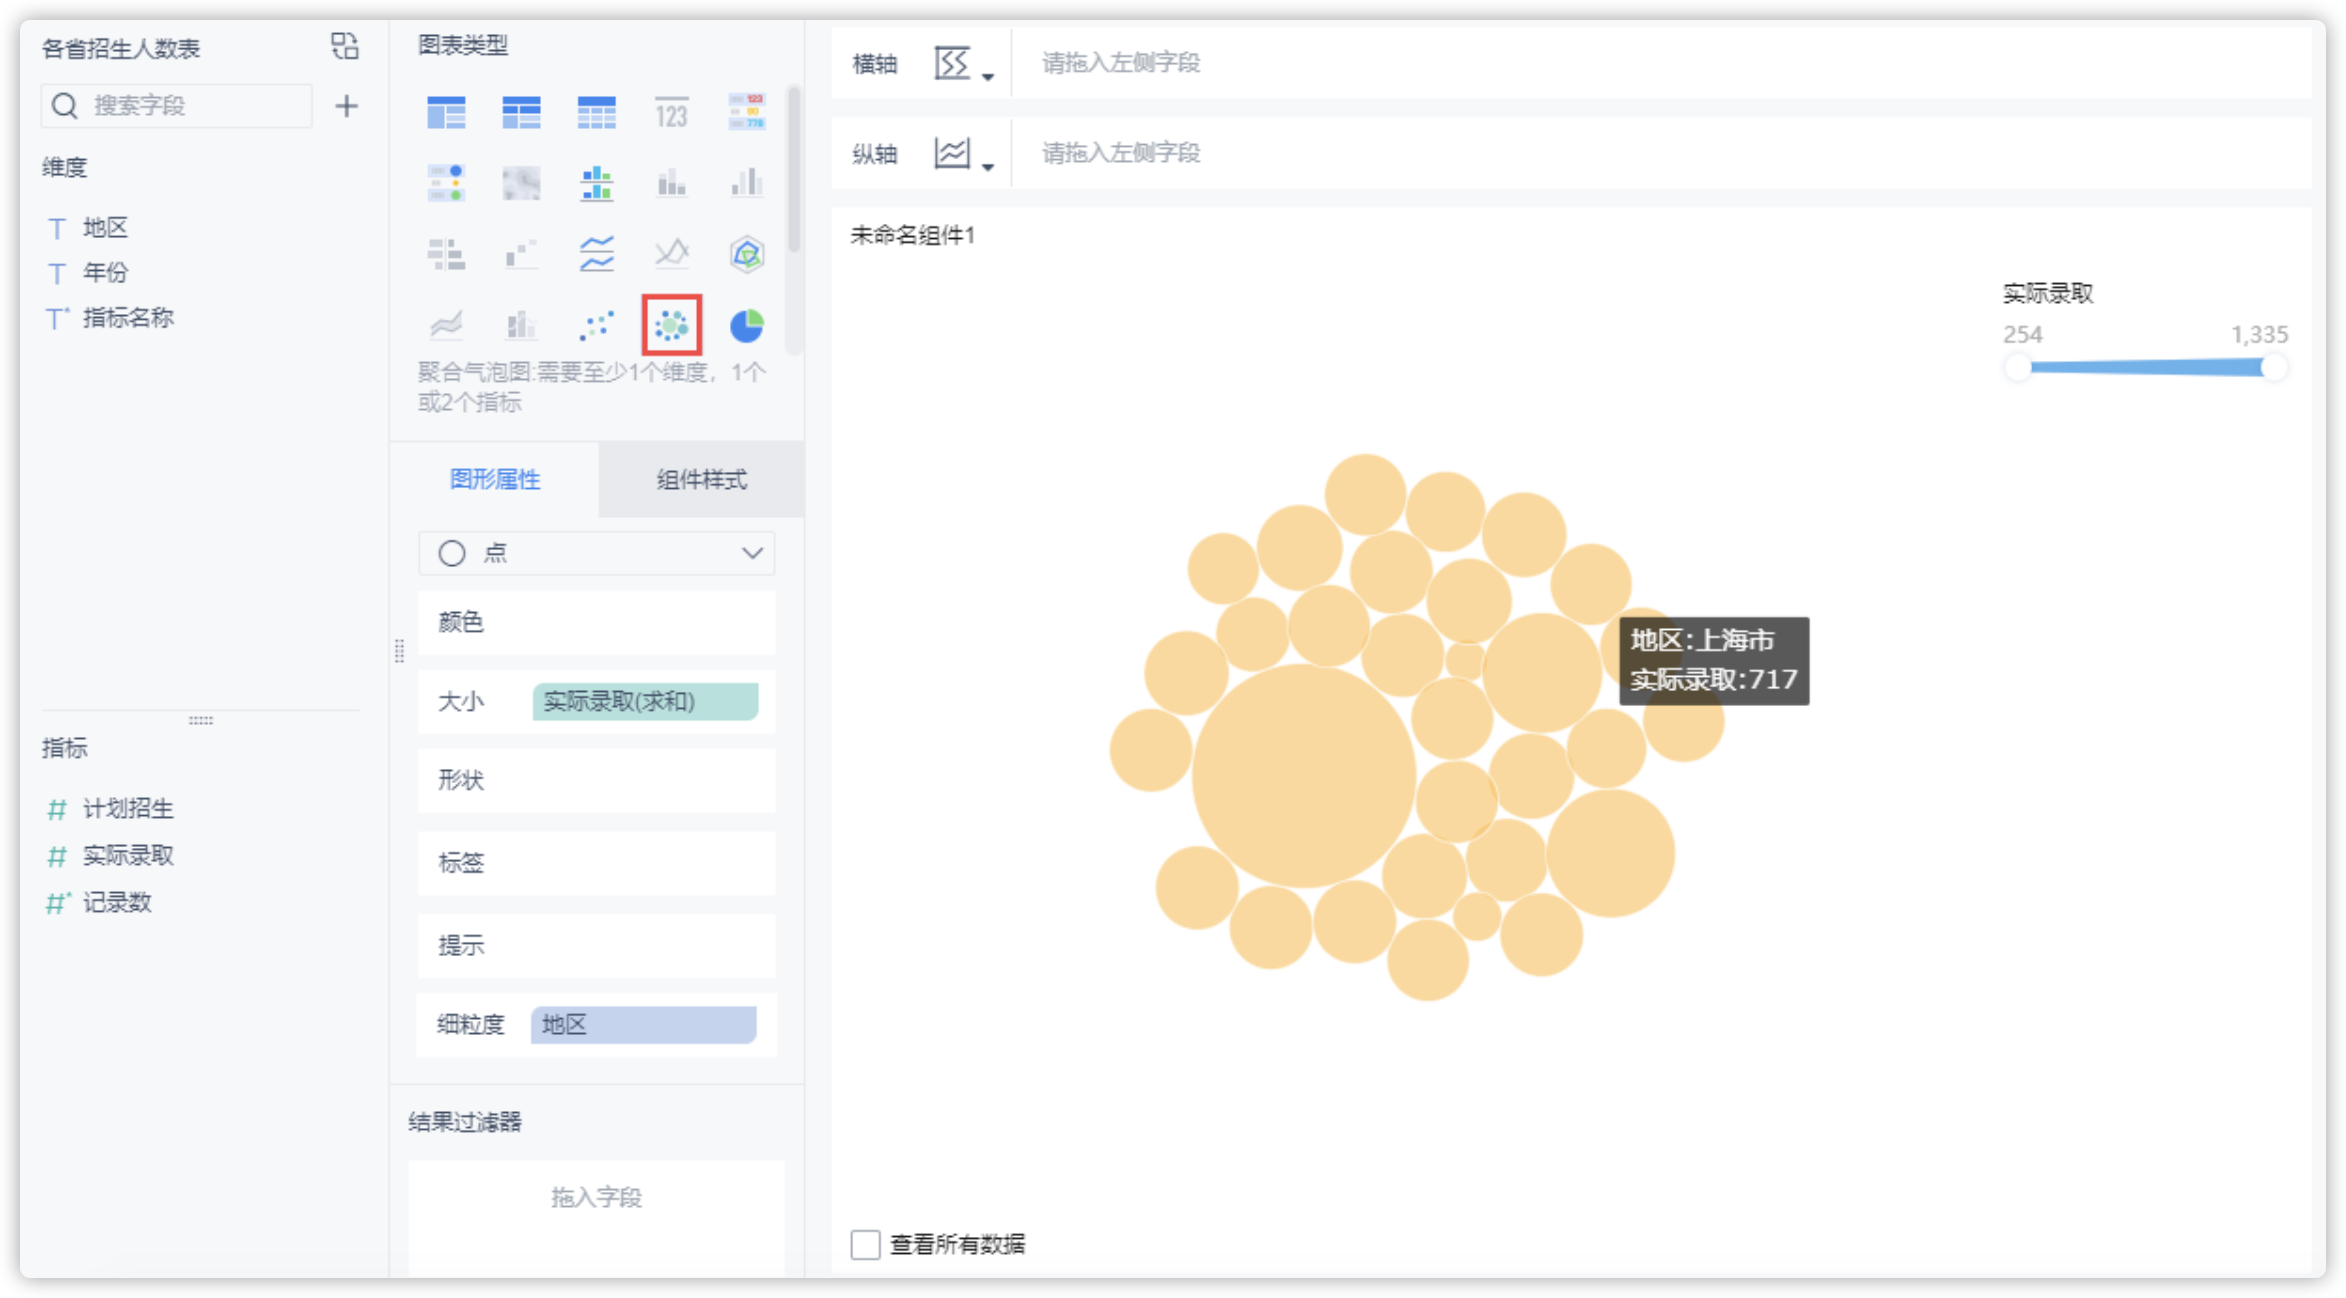Click the switch dataset icon beside 各省招生人数表
This screenshot has height=1298, width=2346.
click(x=344, y=46)
